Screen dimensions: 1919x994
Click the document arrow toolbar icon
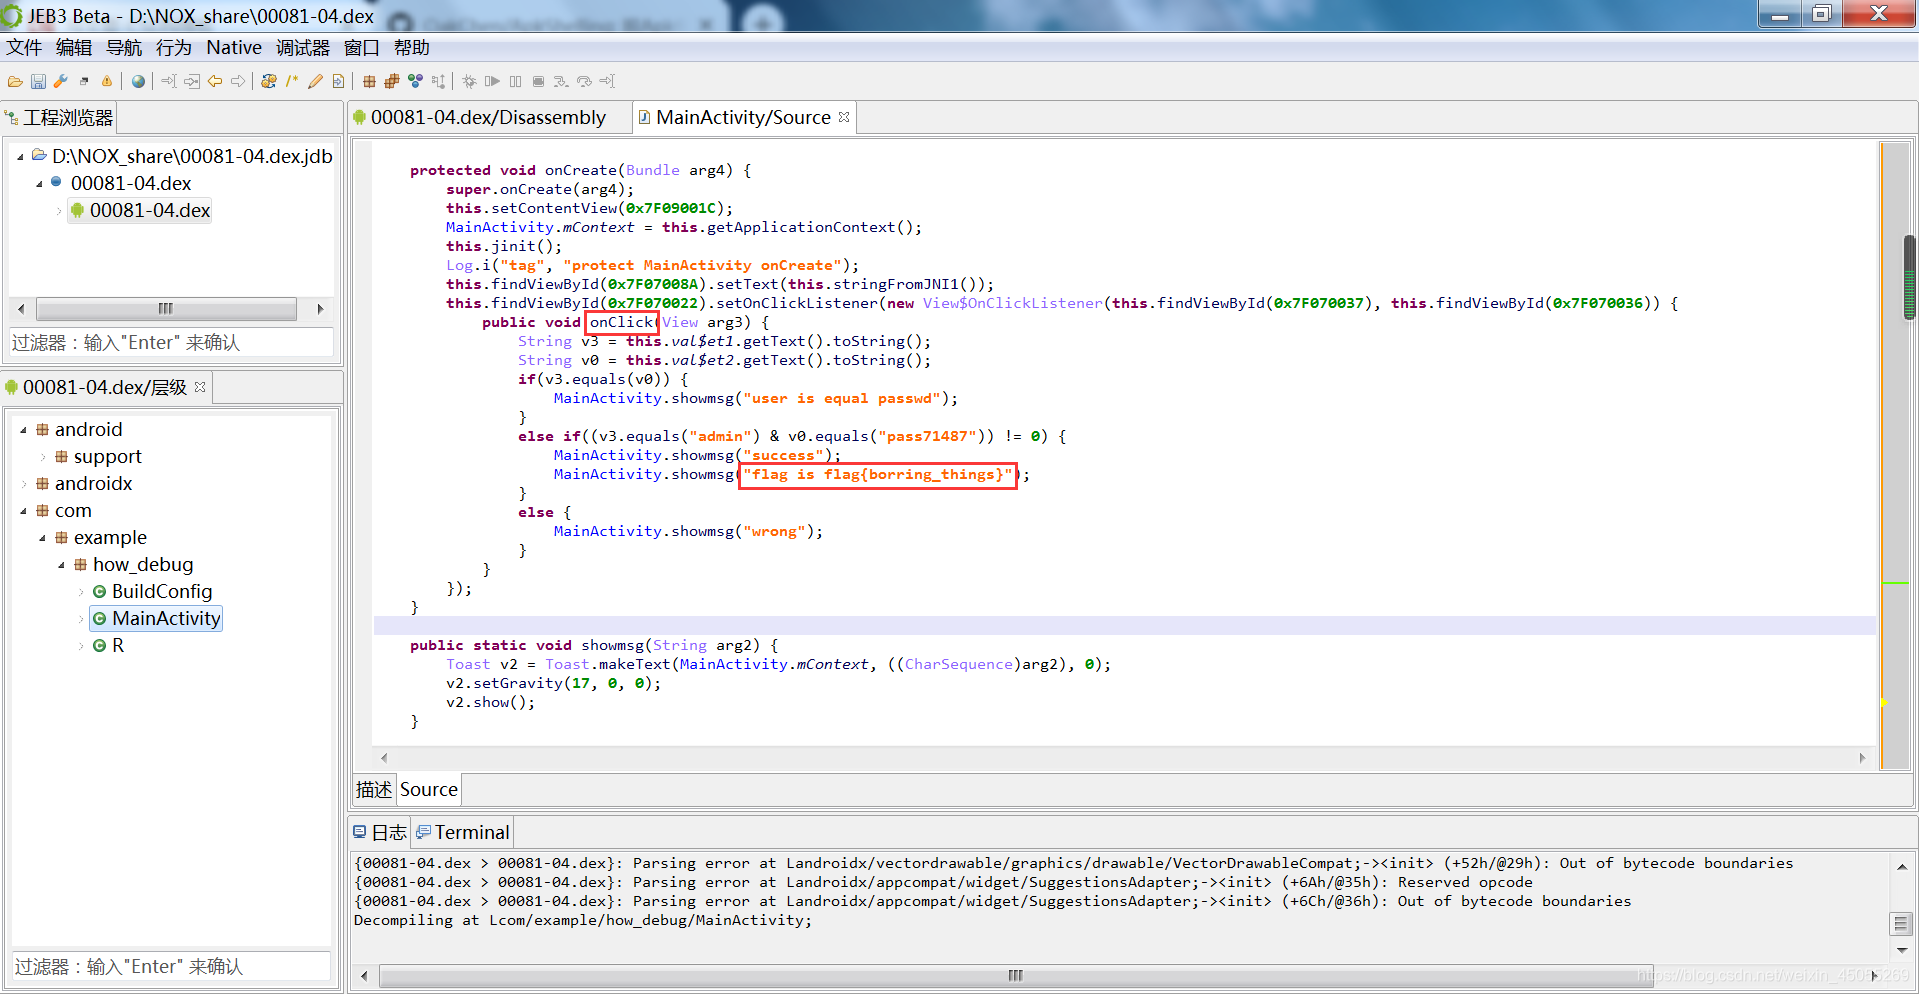338,82
